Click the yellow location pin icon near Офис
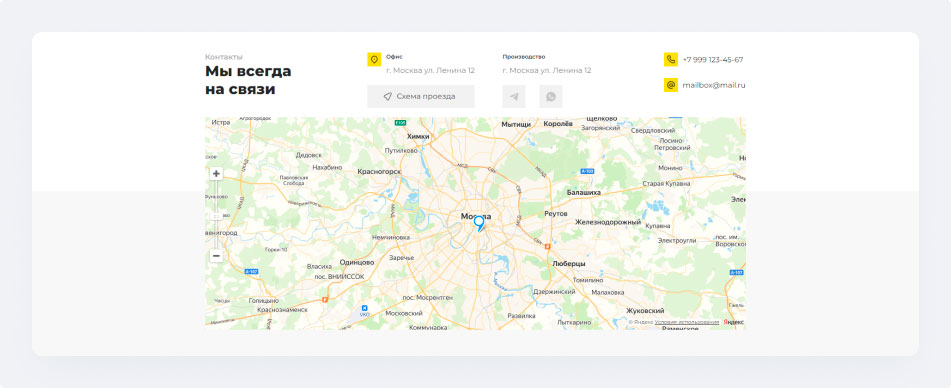This screenshot has width=951, height=388. coord(374,59)
